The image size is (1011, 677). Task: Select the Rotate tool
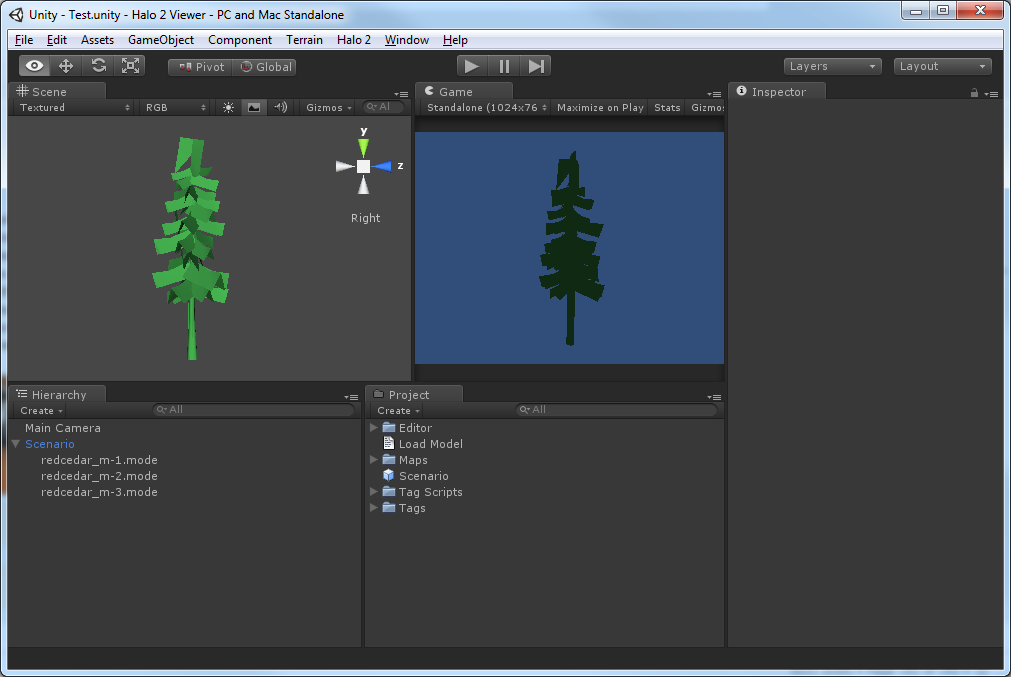click(x=98, y=66)
